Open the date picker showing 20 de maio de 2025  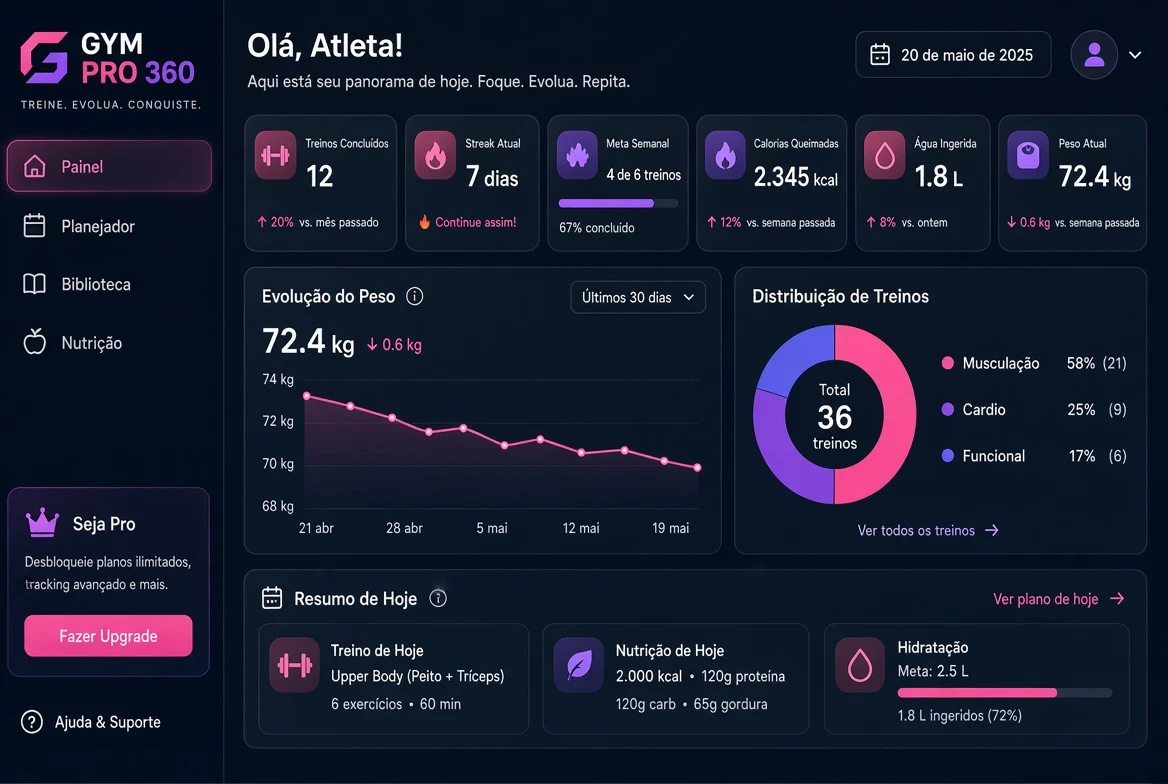pos(953,54)
